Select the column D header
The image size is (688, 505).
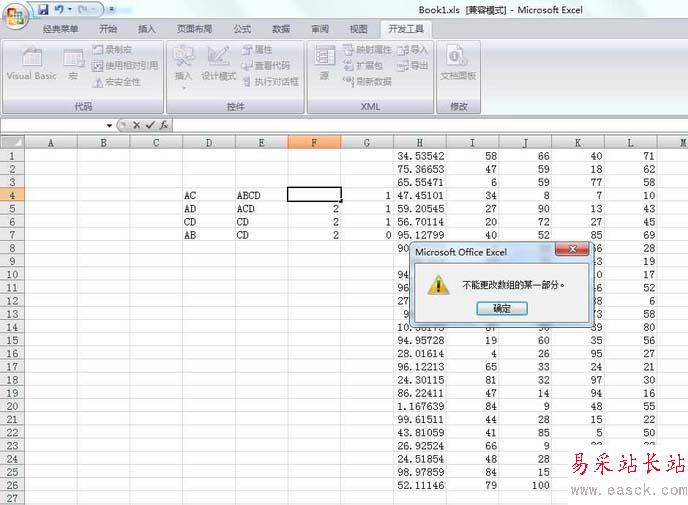(x=209, y=143)
